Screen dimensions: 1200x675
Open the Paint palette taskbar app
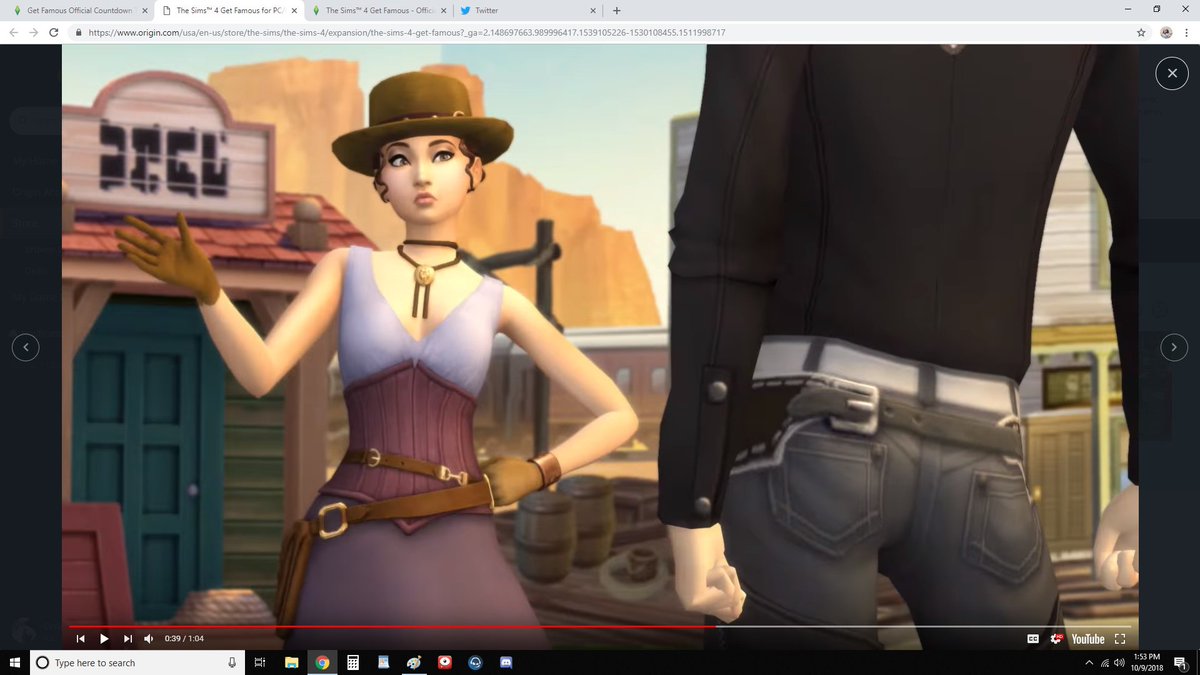414,662
